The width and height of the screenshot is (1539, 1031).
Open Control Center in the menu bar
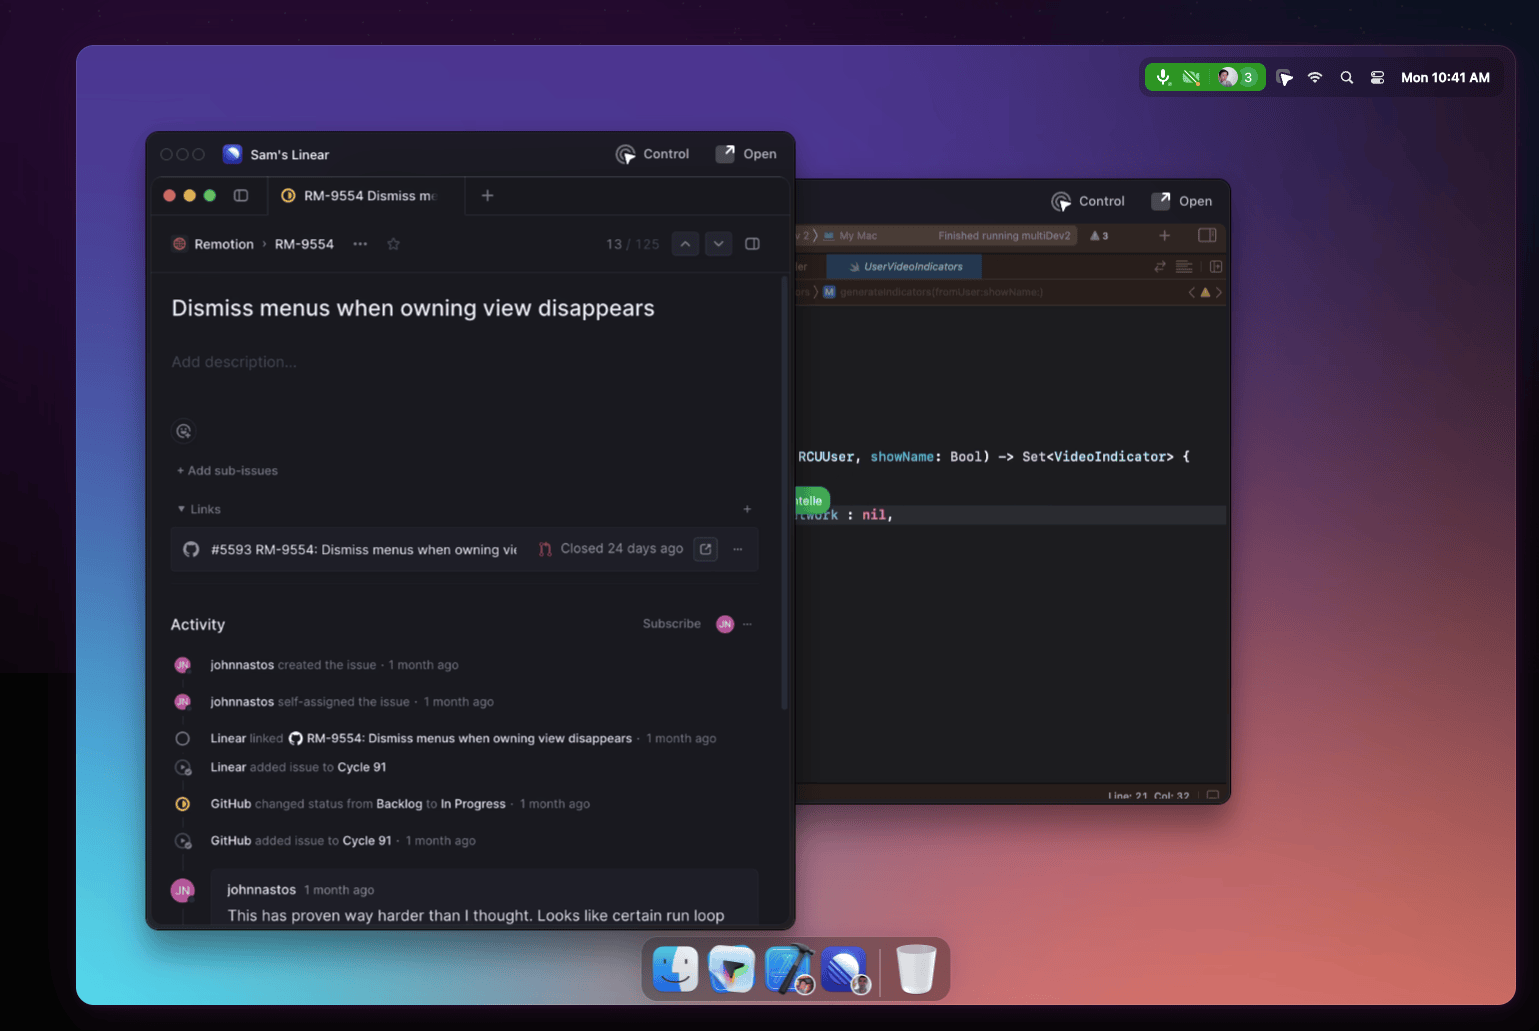pos(1377,77)
